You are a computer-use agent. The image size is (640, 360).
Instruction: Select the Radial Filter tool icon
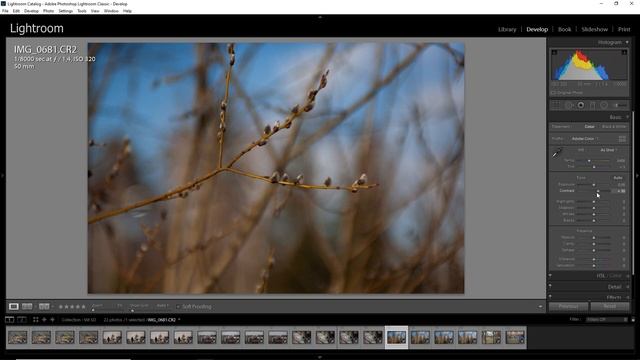coord(604,105)
